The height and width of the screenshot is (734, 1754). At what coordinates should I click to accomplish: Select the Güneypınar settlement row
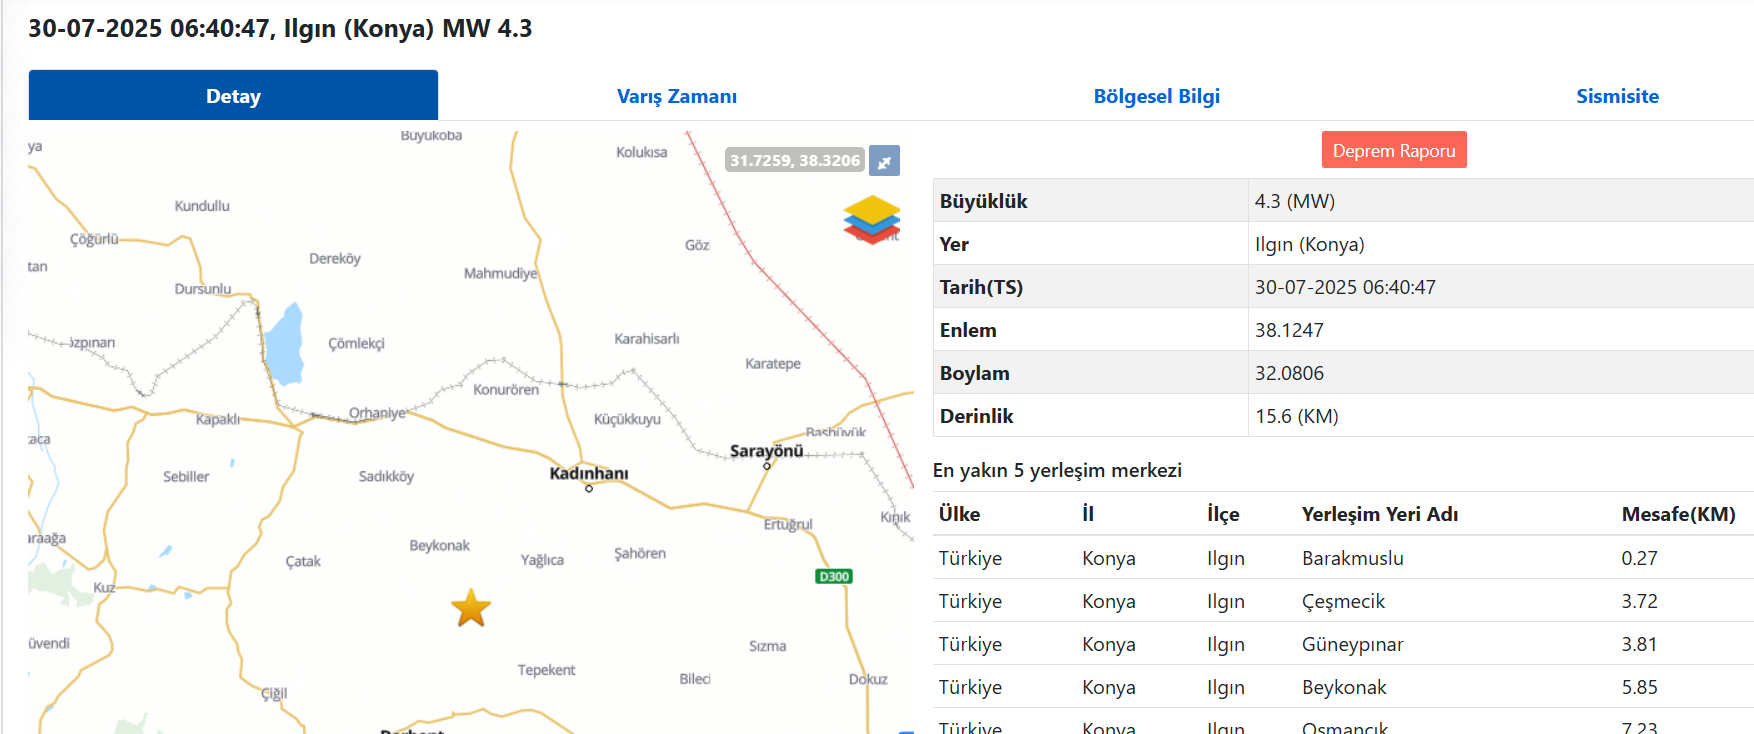pos(1343,644)
